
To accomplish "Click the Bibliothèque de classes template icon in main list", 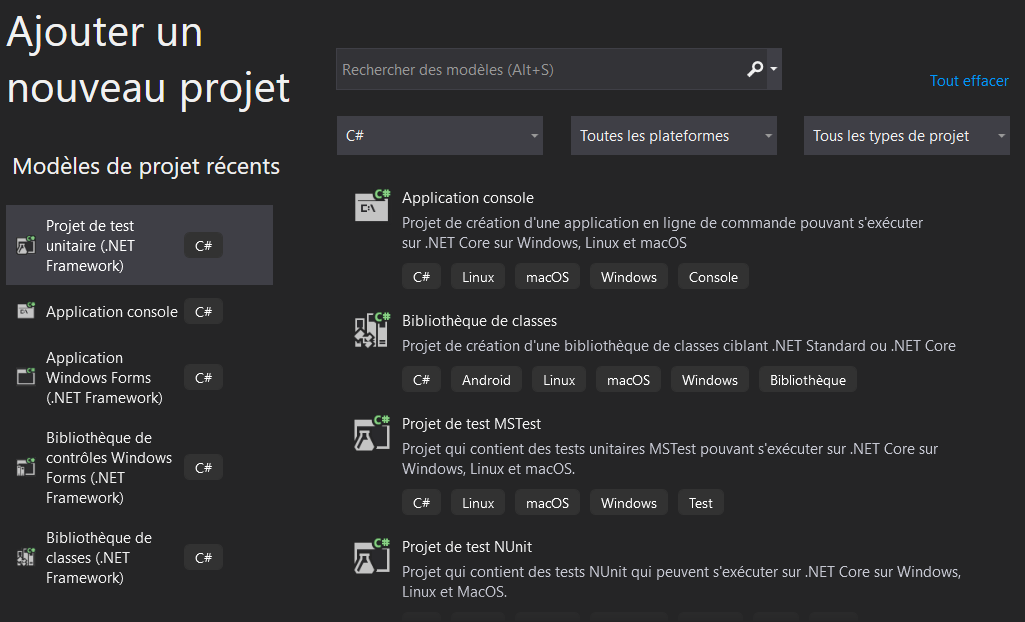I will (373, 329).
